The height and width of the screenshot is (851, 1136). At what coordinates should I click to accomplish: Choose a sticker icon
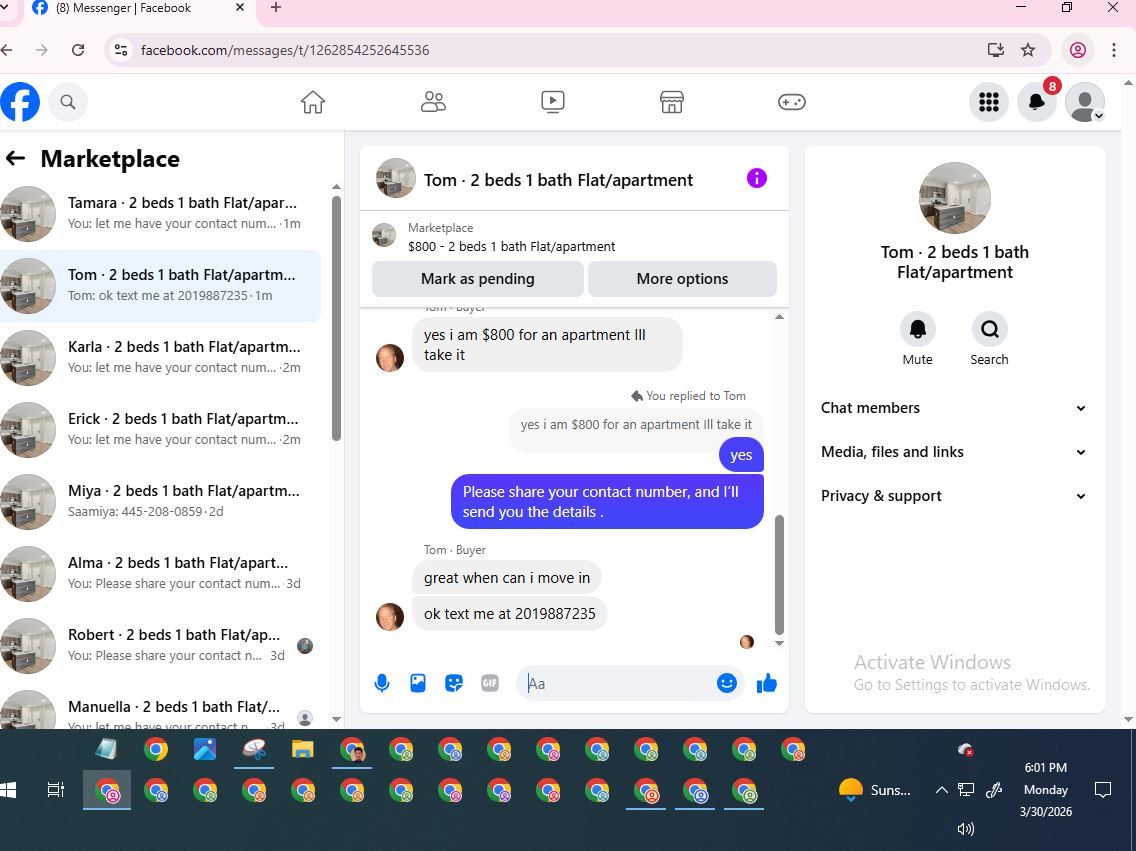pos(454,683)
